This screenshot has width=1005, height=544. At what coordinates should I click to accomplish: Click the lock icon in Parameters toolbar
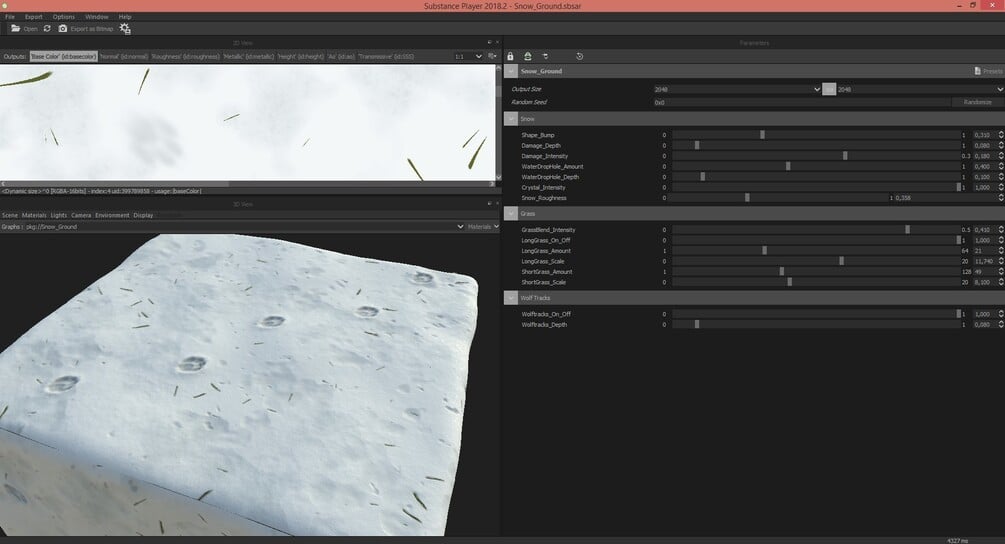[x=510, y=56]
